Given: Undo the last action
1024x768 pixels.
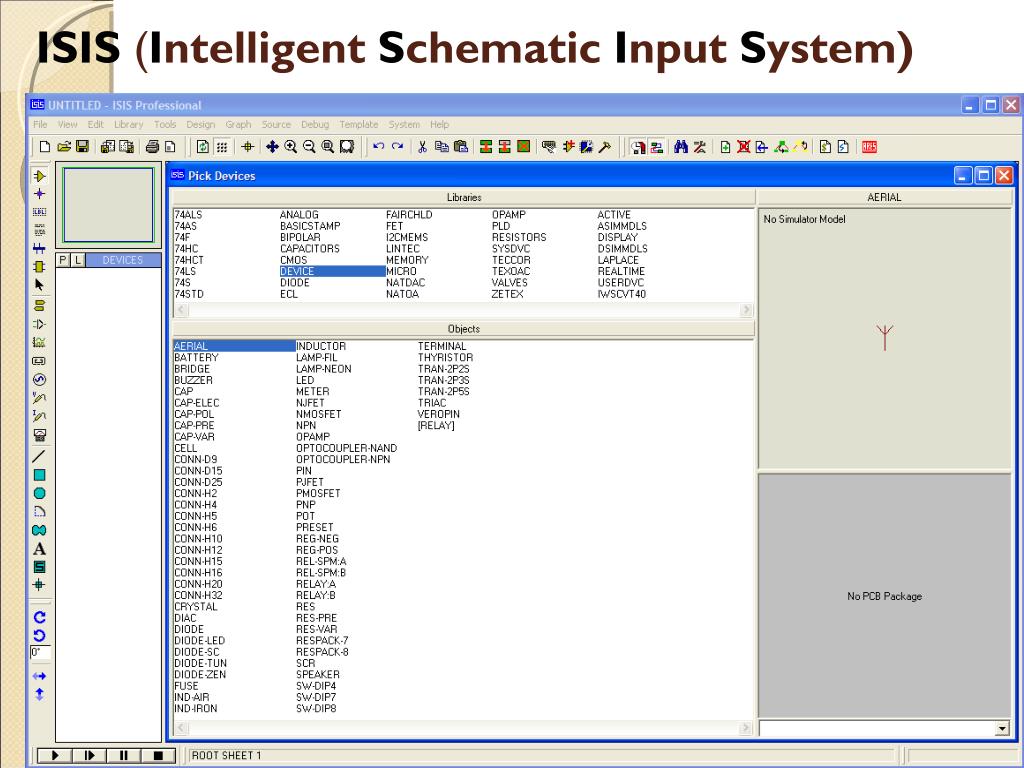Looking at the screenshot, I should (378, 147).
